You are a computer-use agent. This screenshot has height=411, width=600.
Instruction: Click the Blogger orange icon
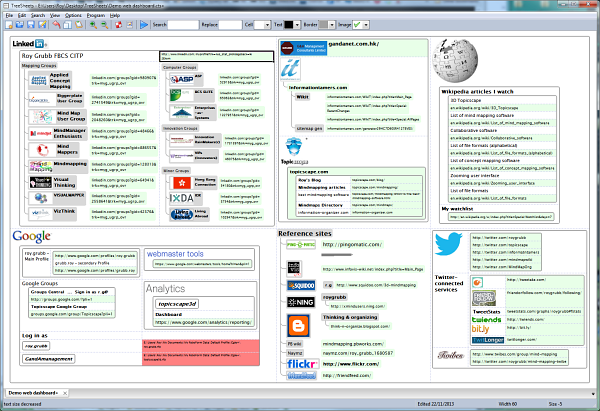pos(298,326)
